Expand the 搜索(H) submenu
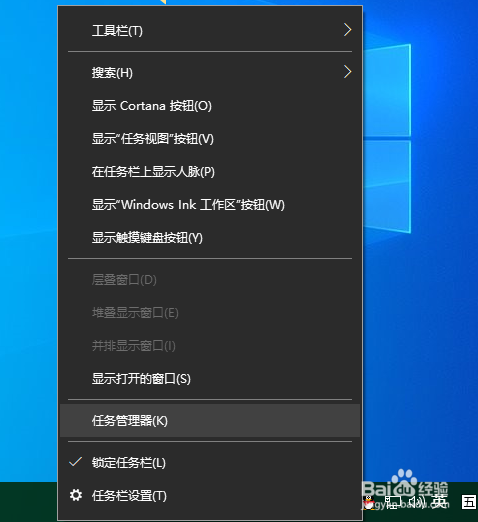The image size is (478, 522). click(x=210, y=72)
